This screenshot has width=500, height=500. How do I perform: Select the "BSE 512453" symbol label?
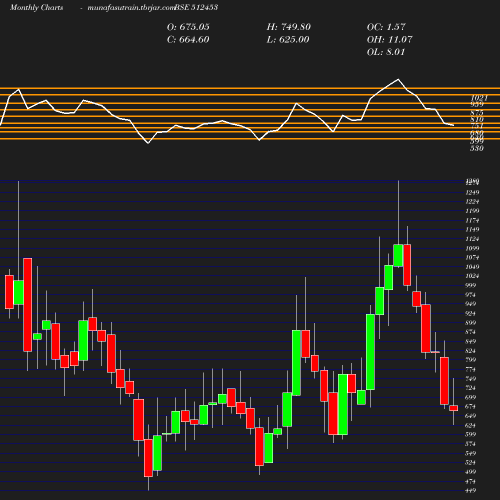196,7
